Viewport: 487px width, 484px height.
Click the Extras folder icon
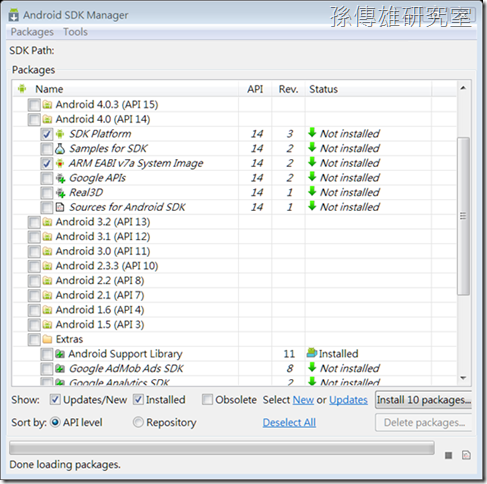click(x=47, y=340)
